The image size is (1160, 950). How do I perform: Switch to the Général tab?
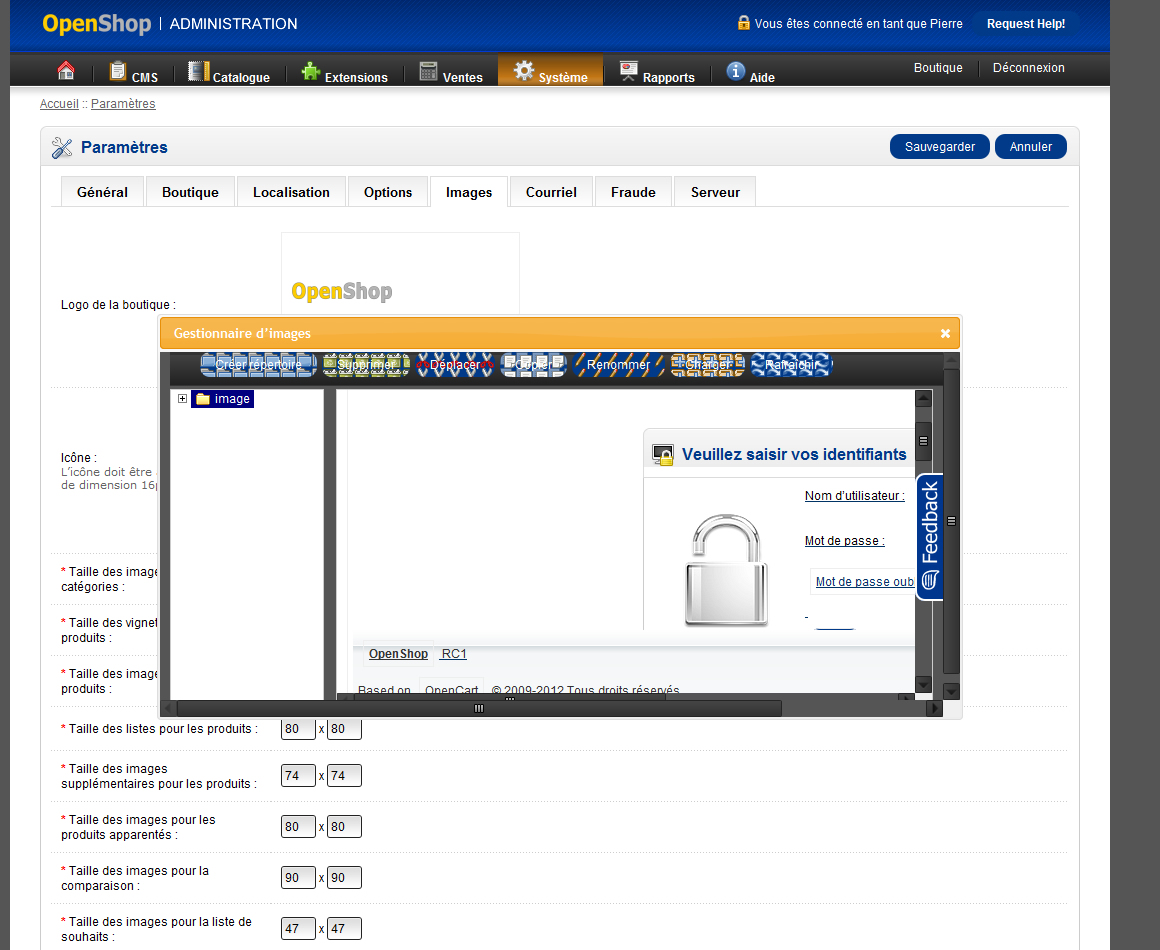102,192
